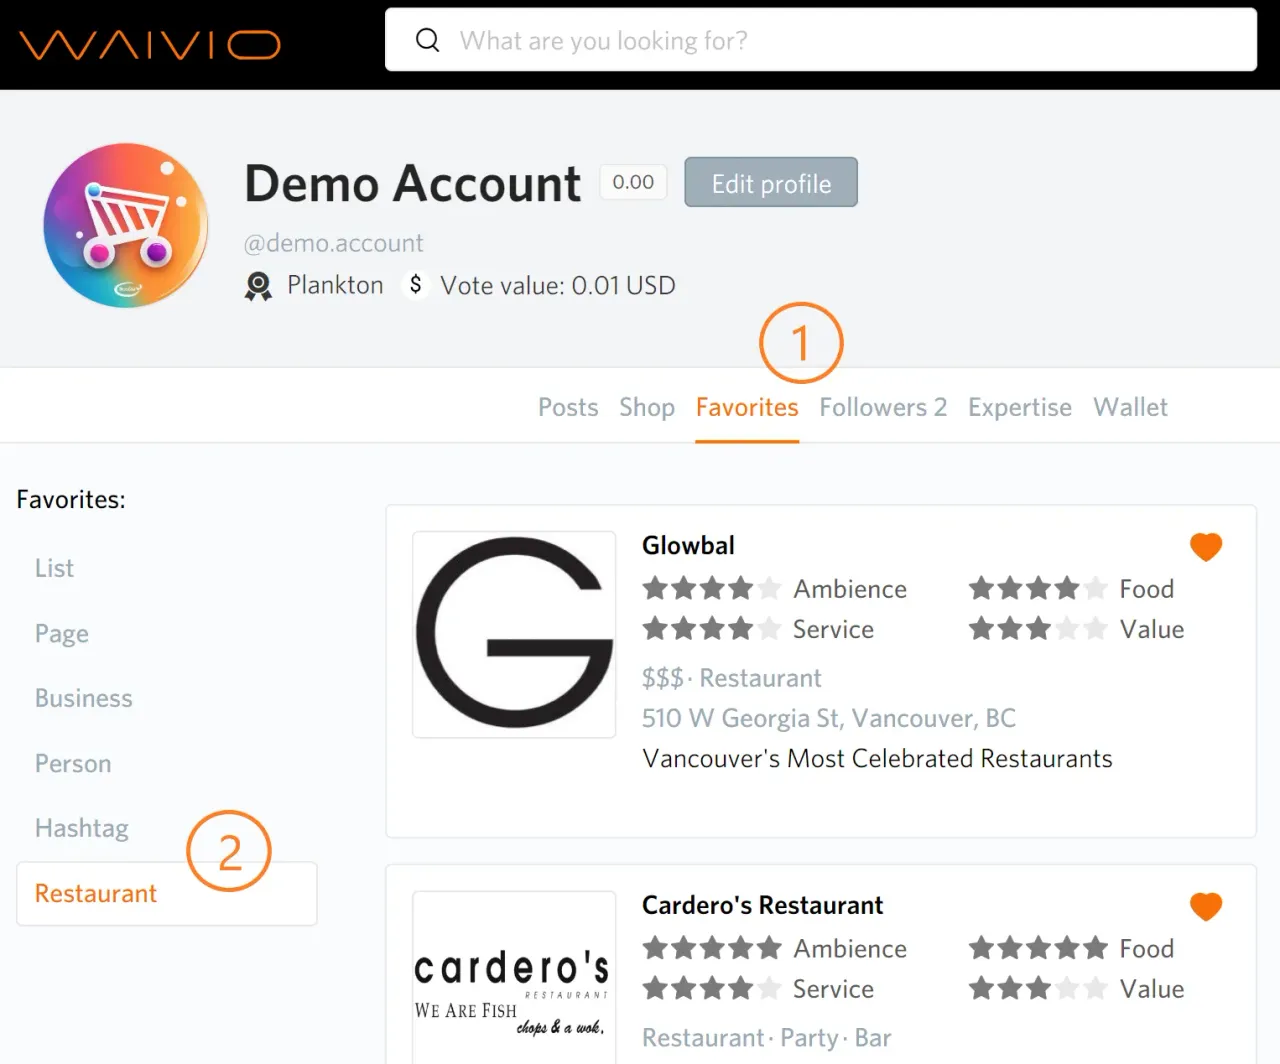
Task: Select List in Favorites sidebar
Action: [x=54, y=568]
